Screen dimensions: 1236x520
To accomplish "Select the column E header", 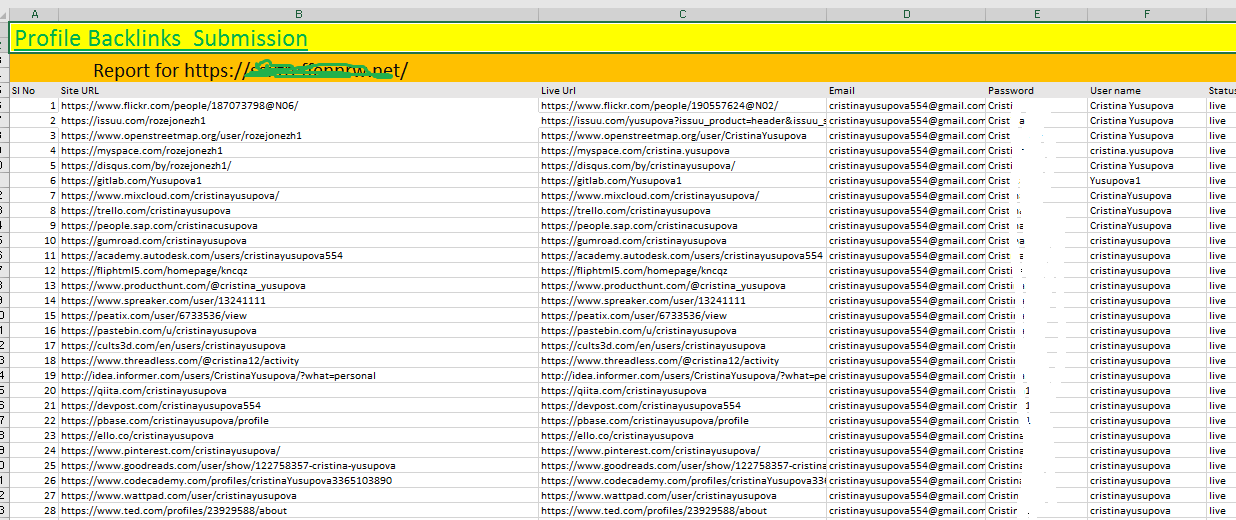I will (x=1037, y=14).
